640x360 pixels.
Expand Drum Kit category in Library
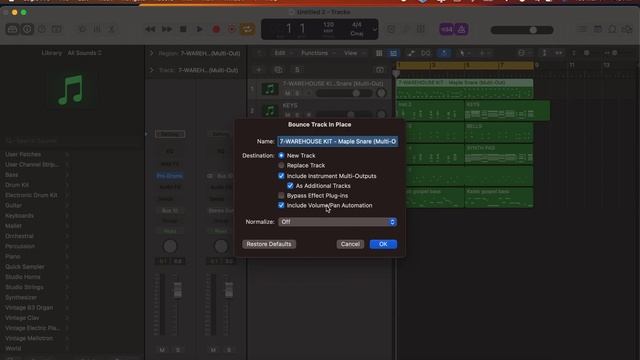pos(67,185)
